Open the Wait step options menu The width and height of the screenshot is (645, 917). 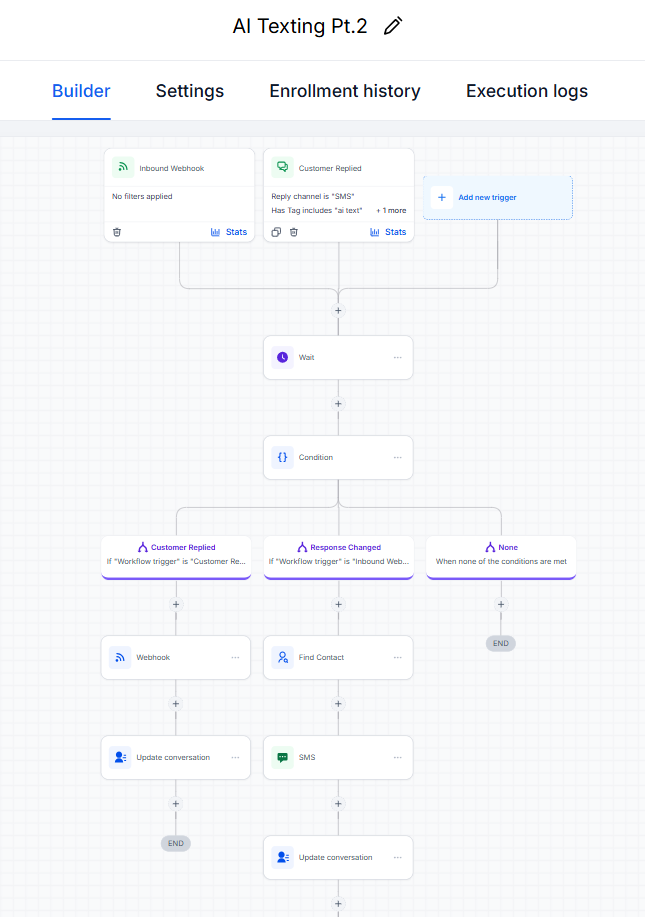point(398,357)
